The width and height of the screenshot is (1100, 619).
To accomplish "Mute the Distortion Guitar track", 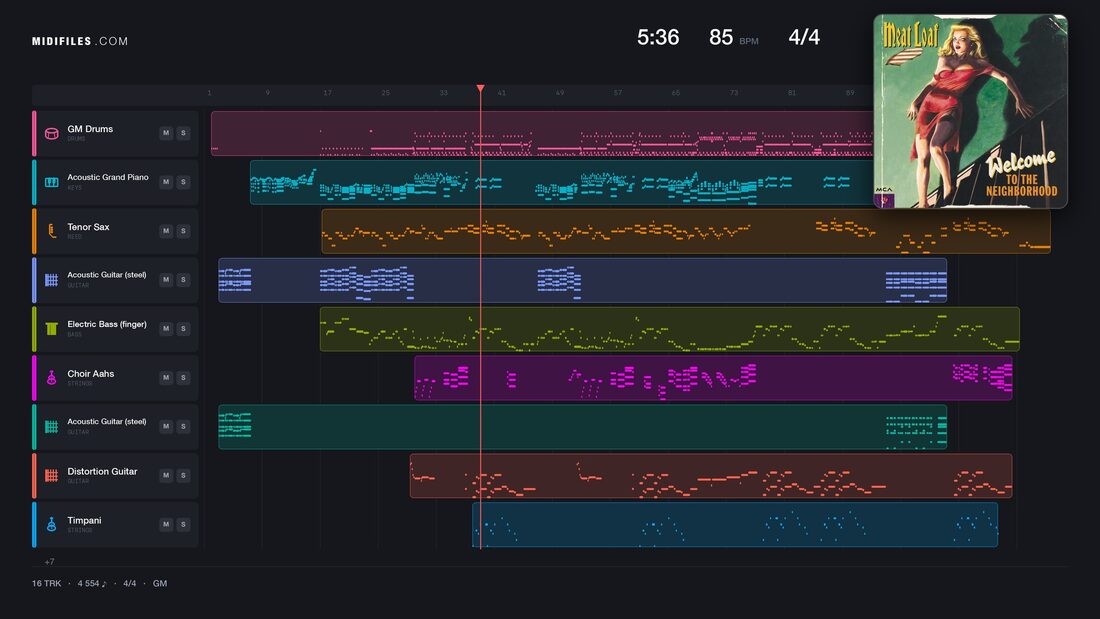I will tap(166, 475).
